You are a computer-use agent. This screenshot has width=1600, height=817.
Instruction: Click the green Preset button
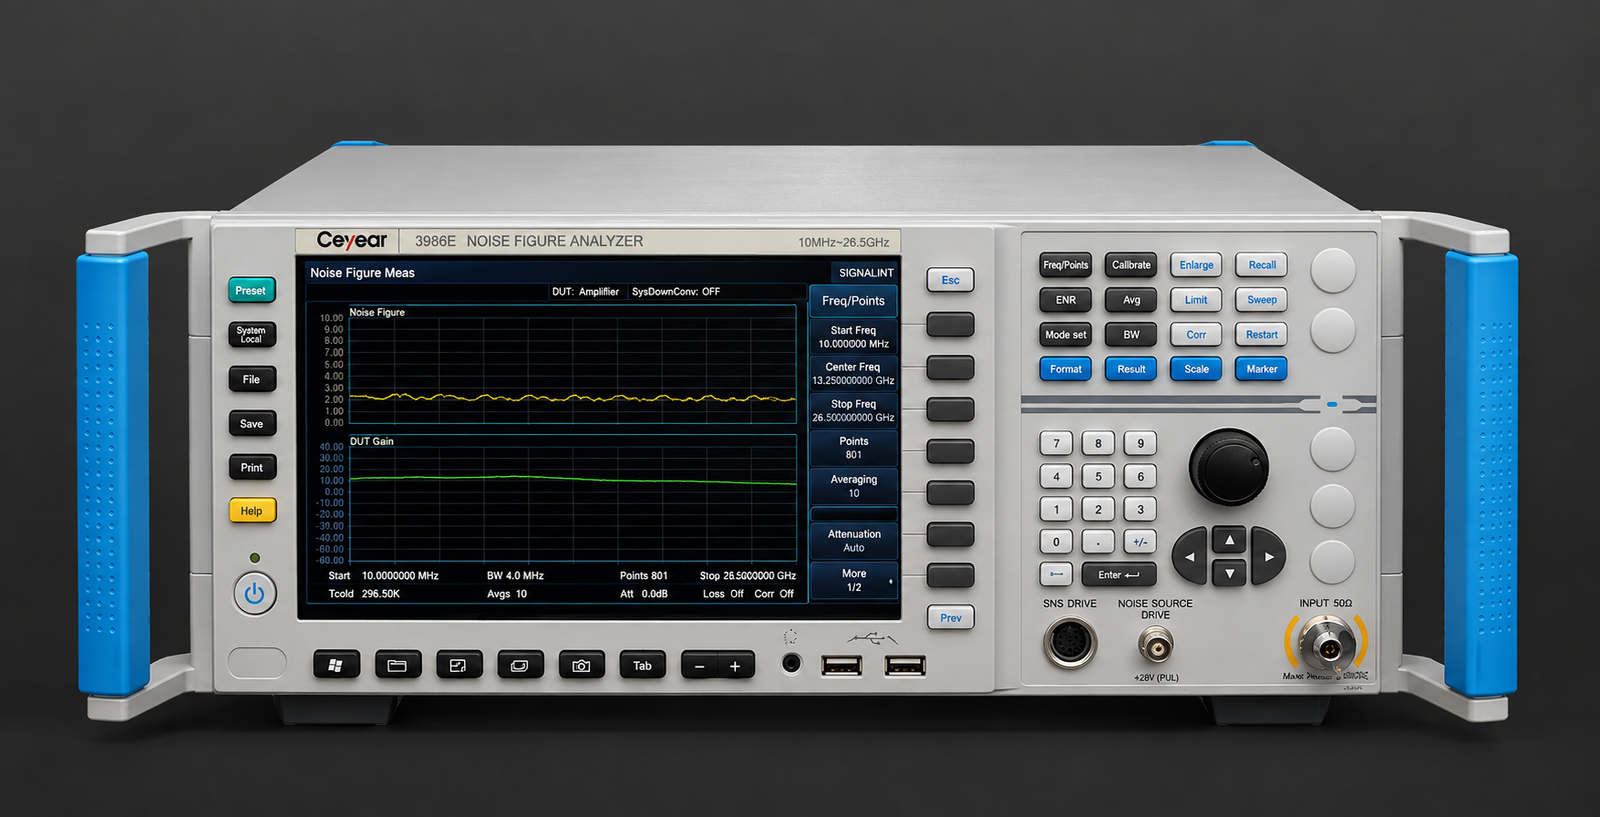pyautogui.click(x=251, y=291)
